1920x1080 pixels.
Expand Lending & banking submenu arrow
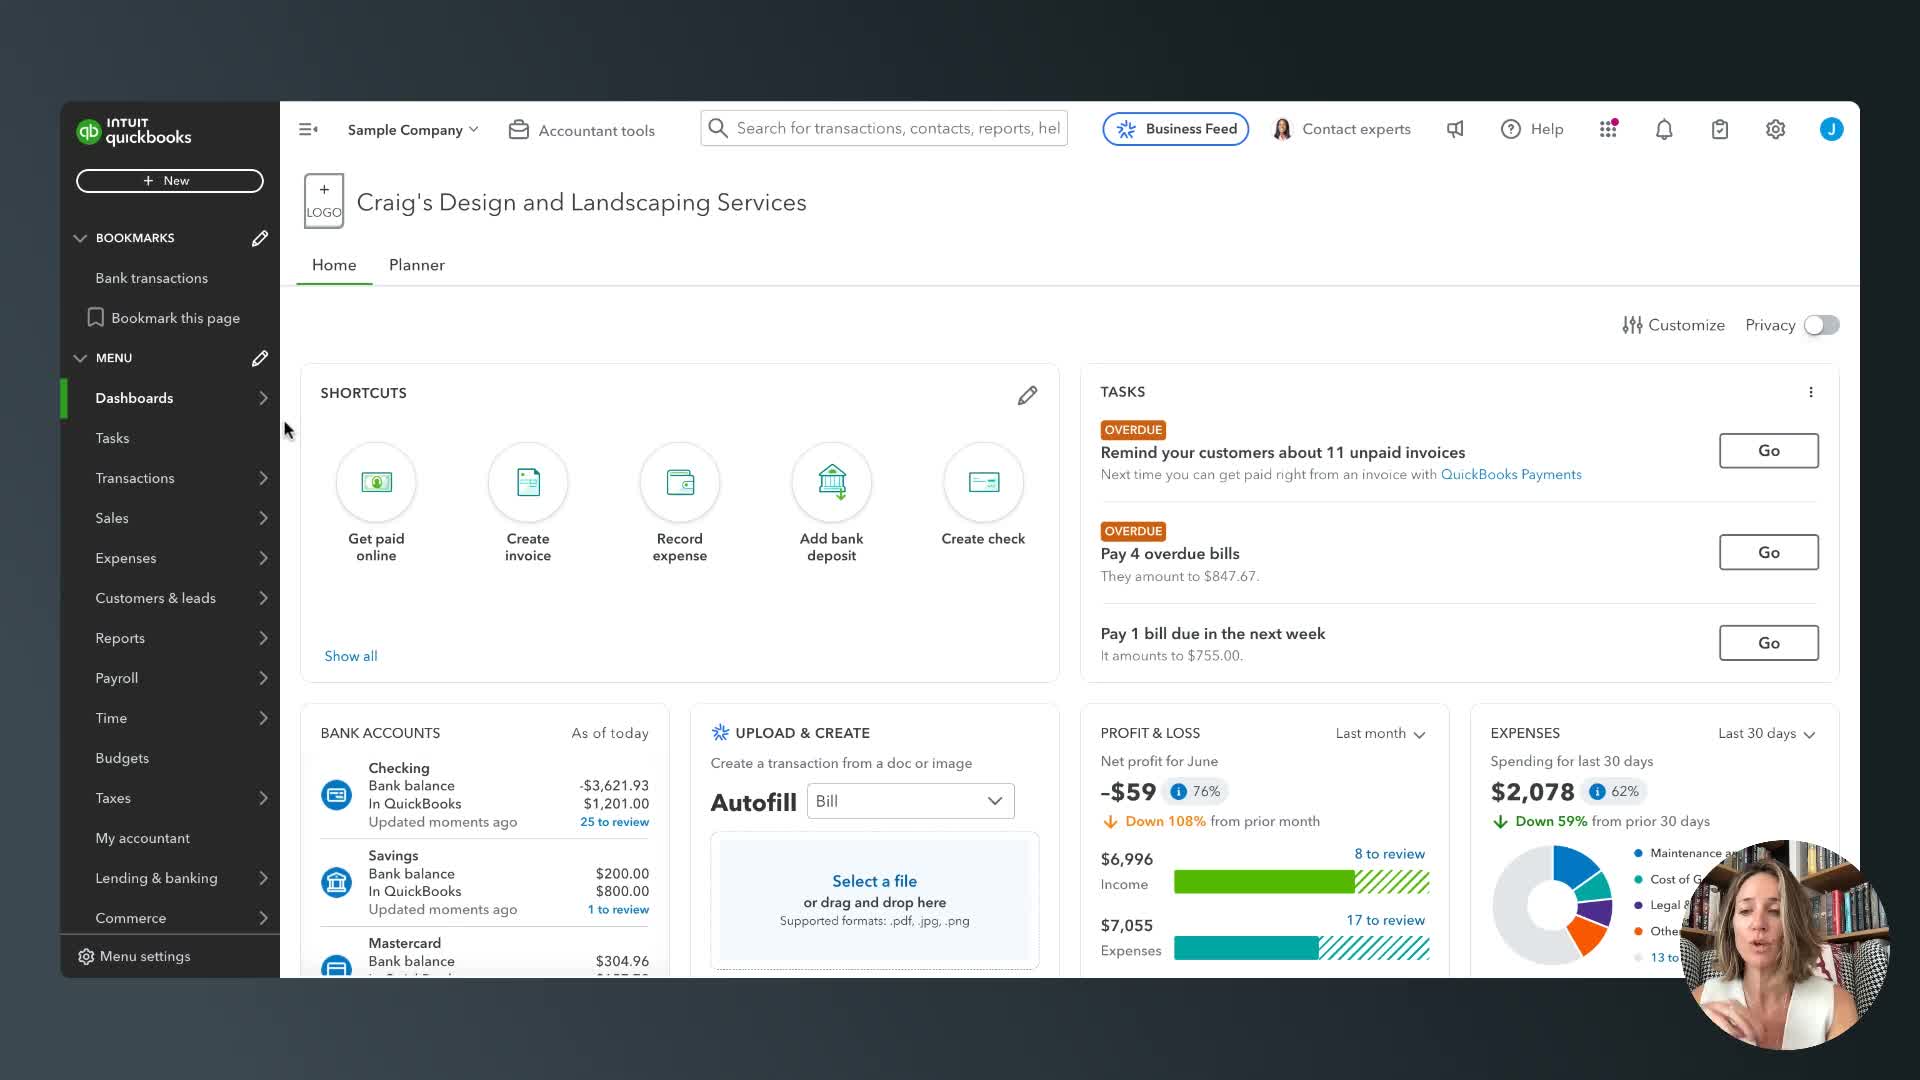[263, 878]
